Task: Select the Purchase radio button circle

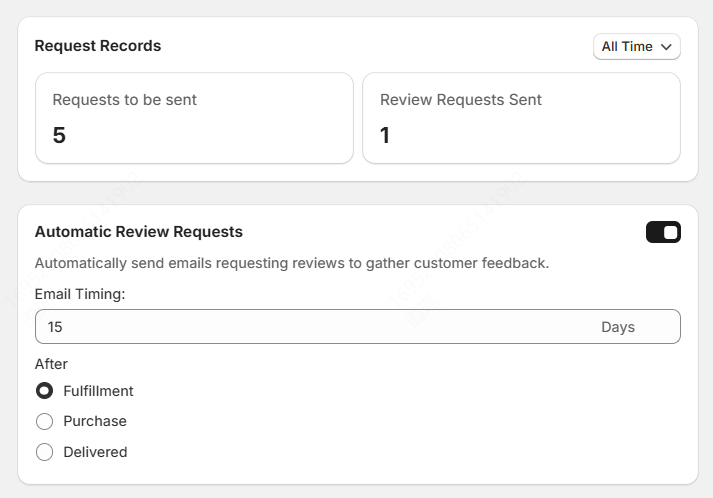Action: pos(44,422)
